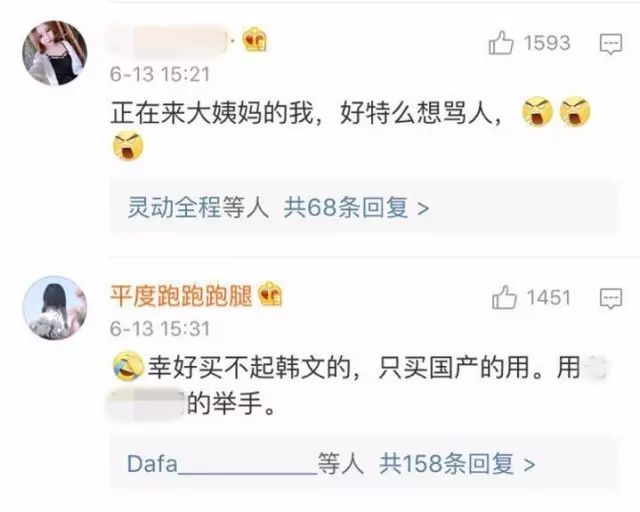Click the arrow after 共158条回复
The width and height of the screenshot is (640, 512).
pyautogui.click(x=529, y=465)
